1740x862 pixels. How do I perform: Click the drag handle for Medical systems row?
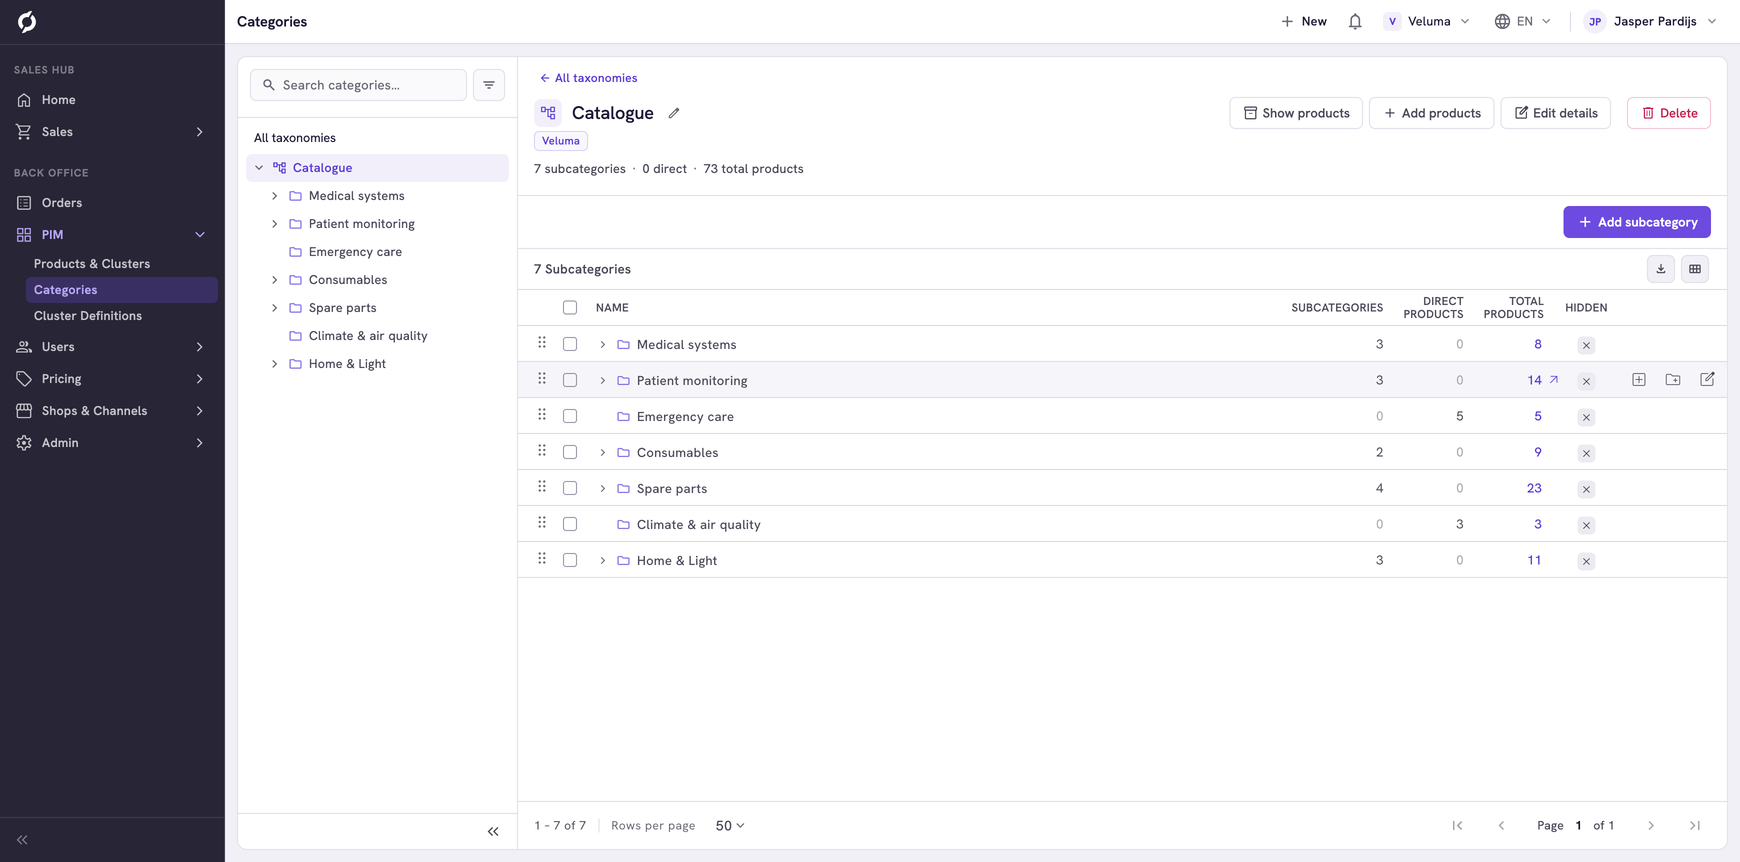542,343
